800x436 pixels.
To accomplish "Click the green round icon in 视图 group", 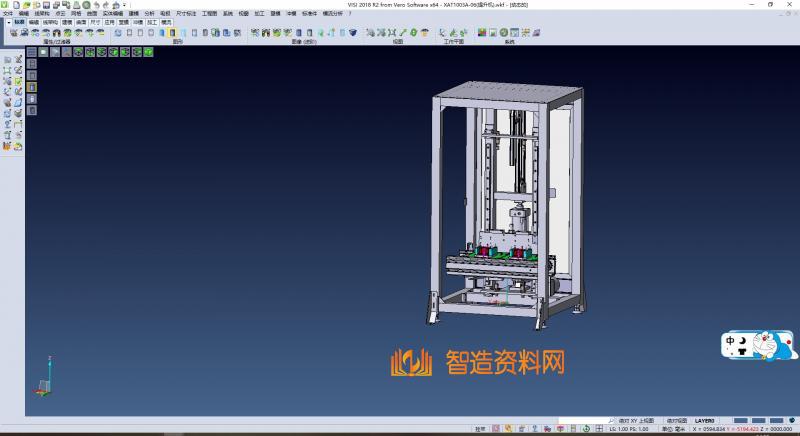I will (x=414, y=33).
